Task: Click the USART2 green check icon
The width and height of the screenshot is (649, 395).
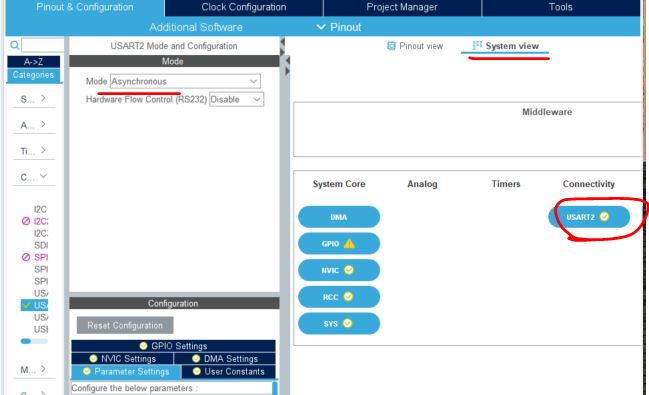Action: 604,217
